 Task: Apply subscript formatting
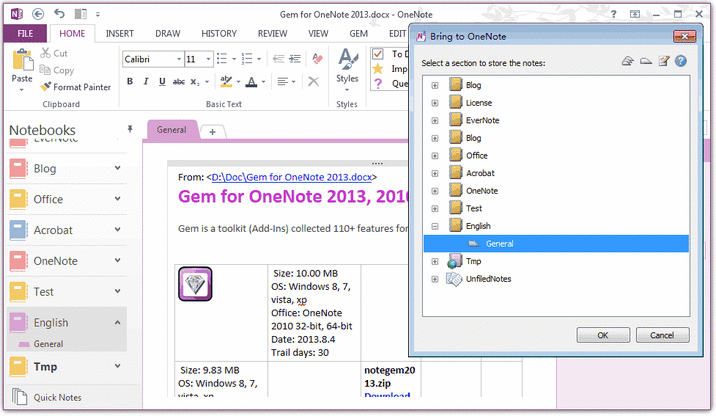tap(195, 82)
